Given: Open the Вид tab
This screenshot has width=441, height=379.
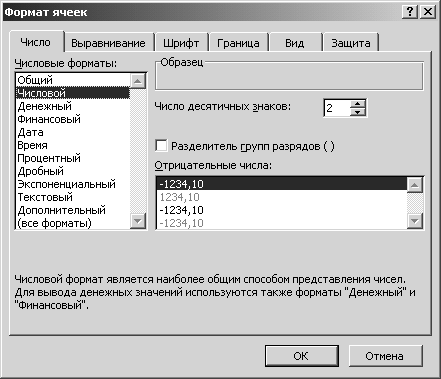Looking at the screenshot, I should 295,43.
